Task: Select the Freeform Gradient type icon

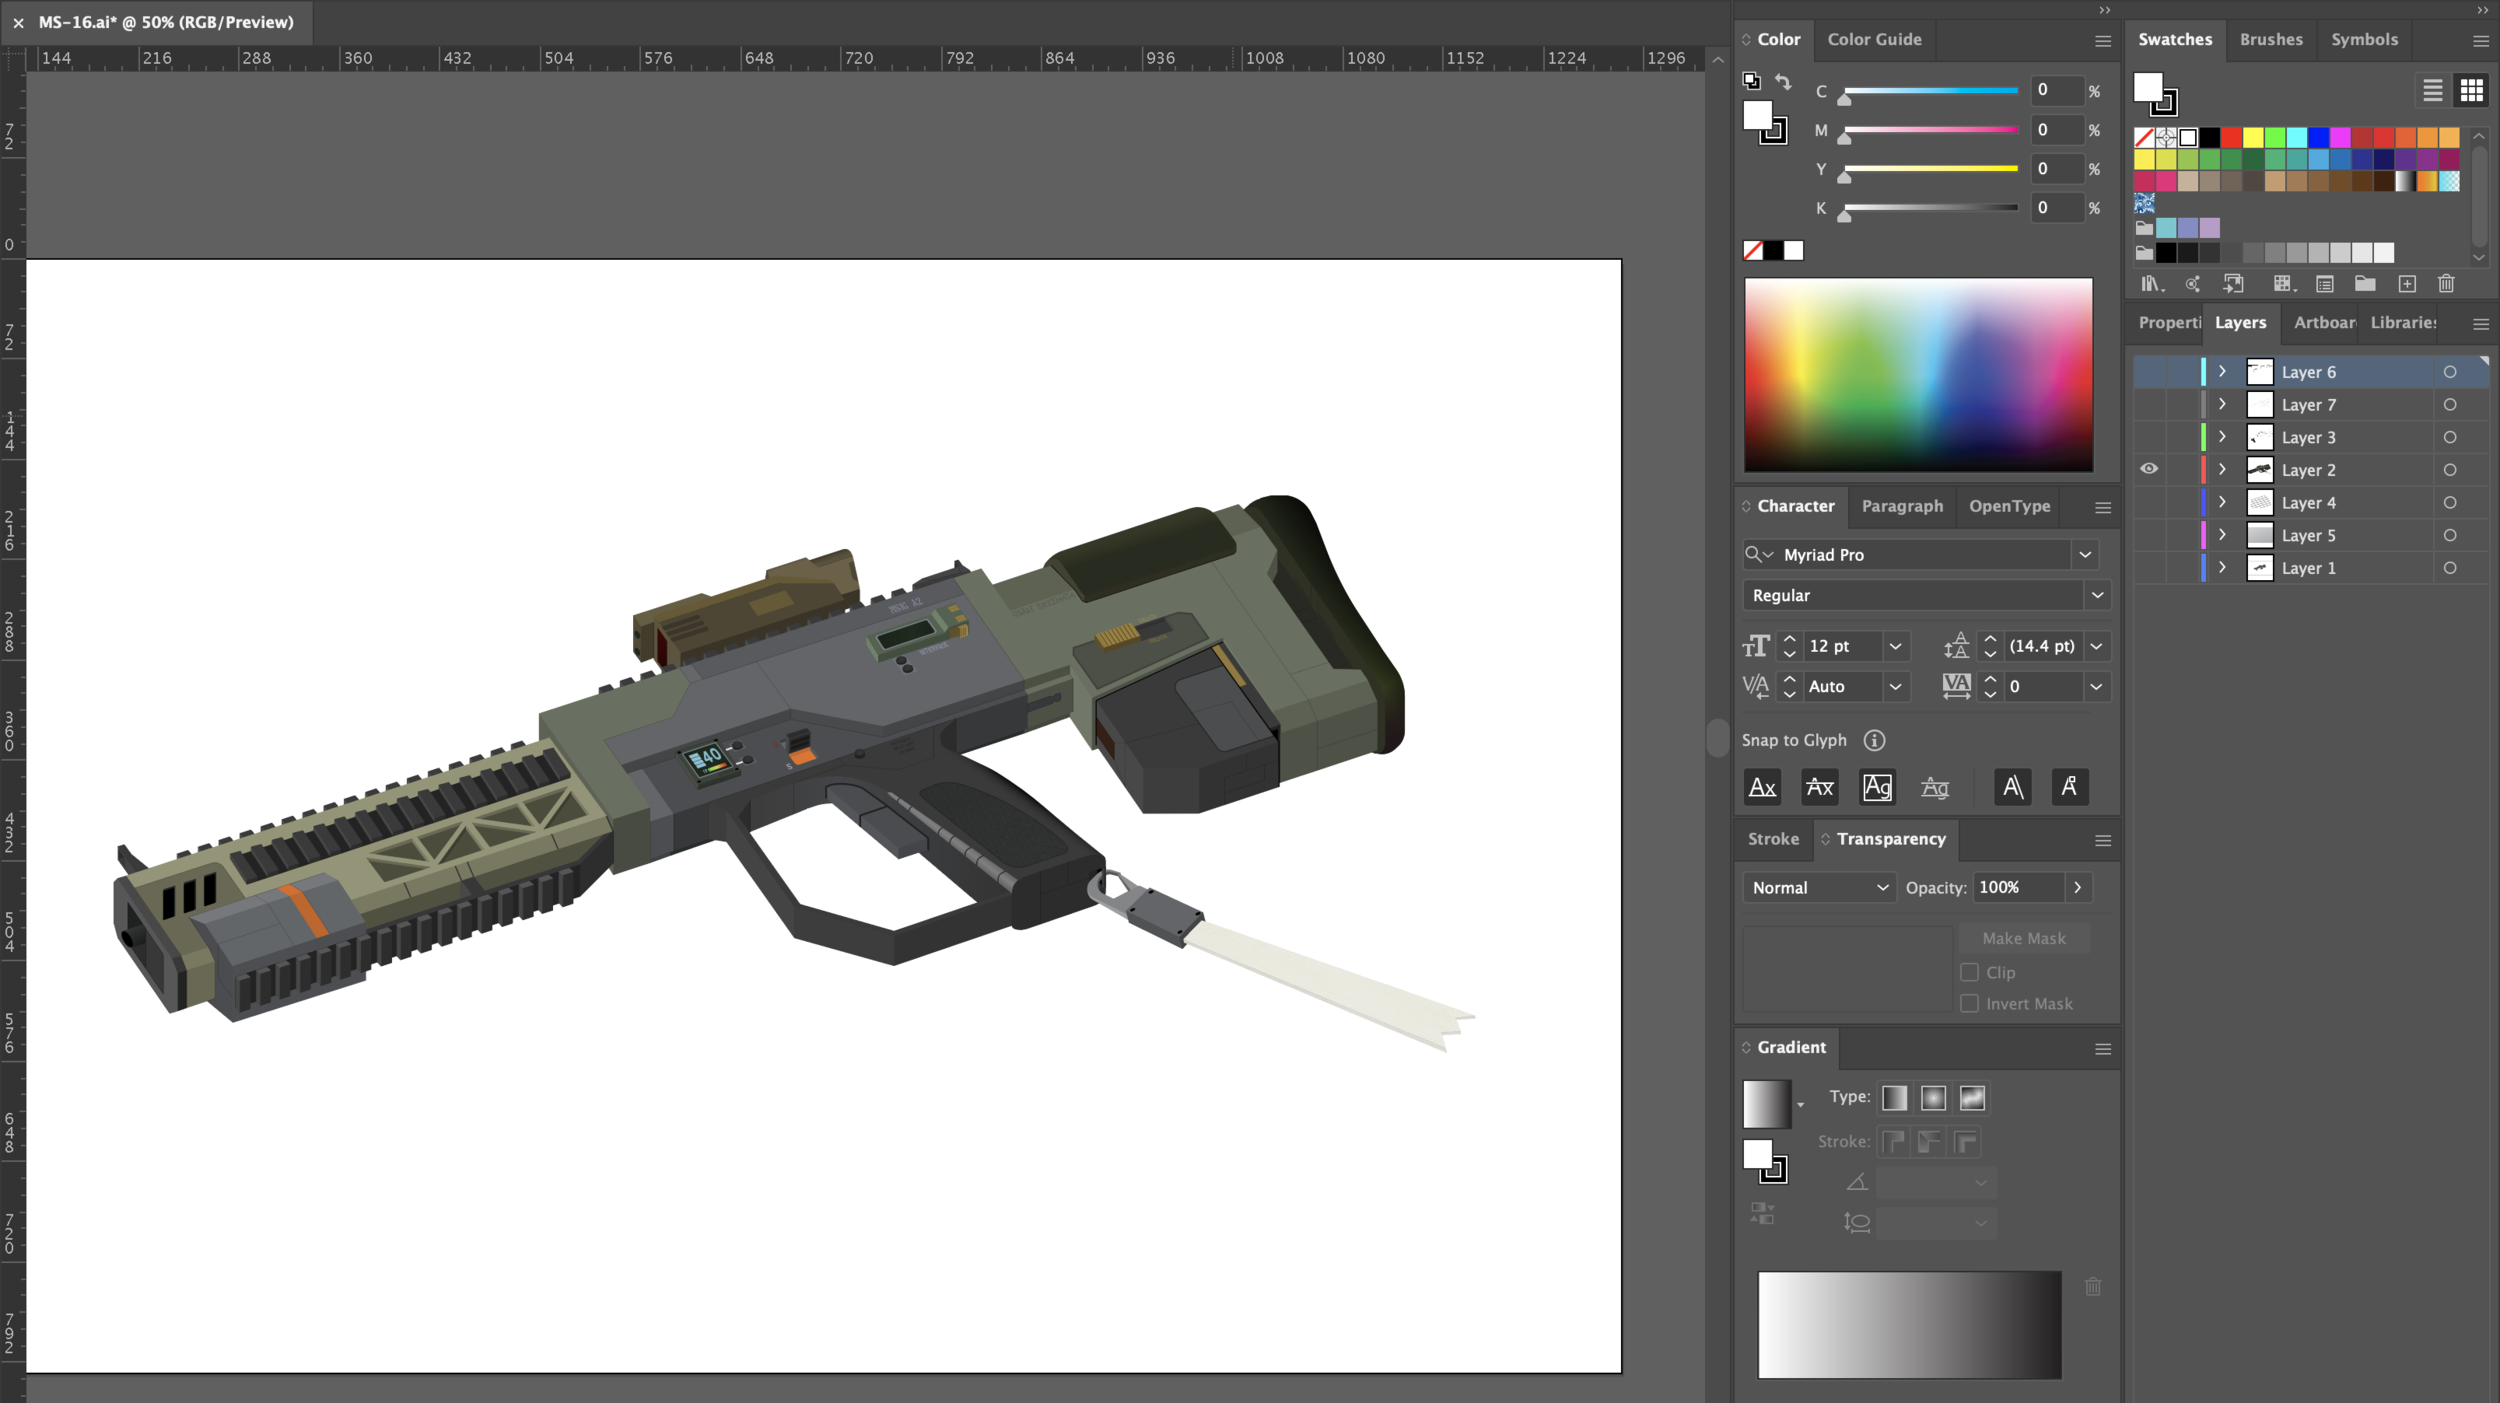Action: tap(1971, 1098)
